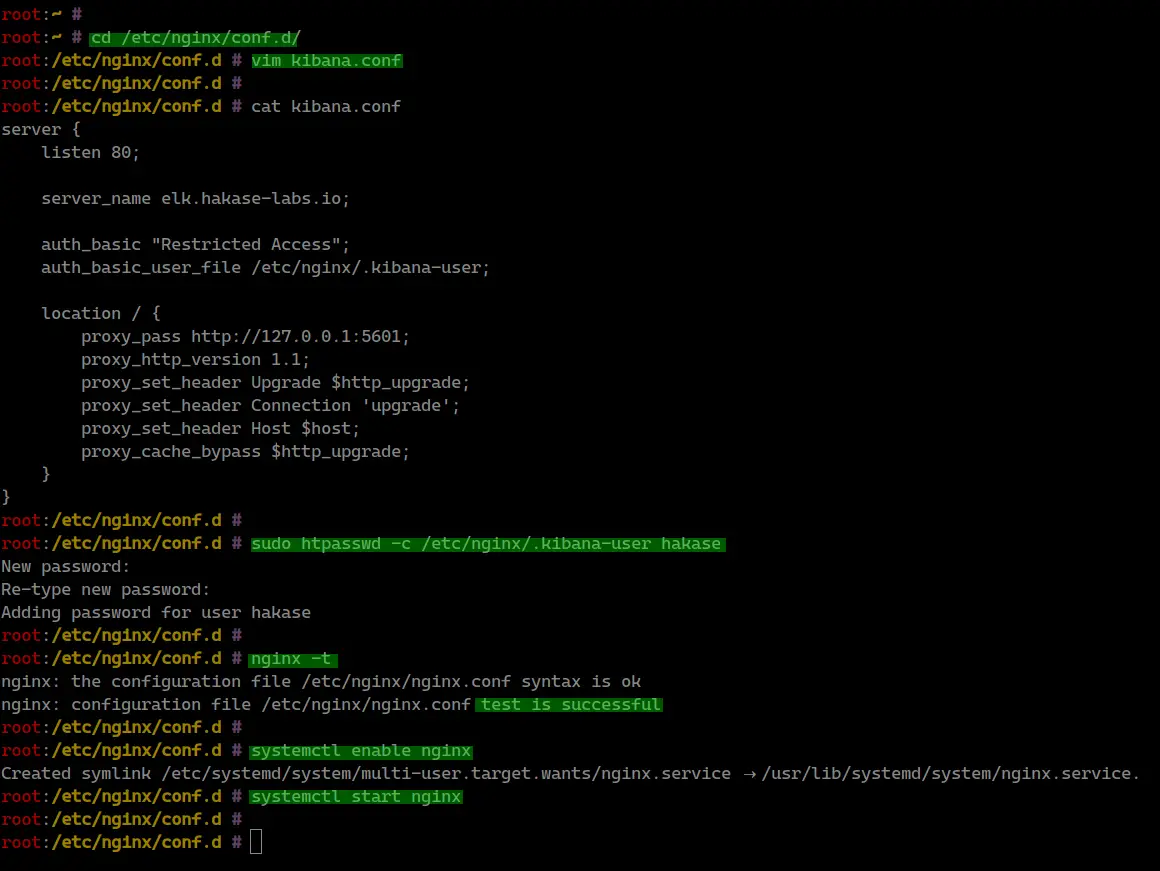Viewport: 1160px width, 871px height.
Task: Click the 'New password:' prompt line
Action: (65, 567)
